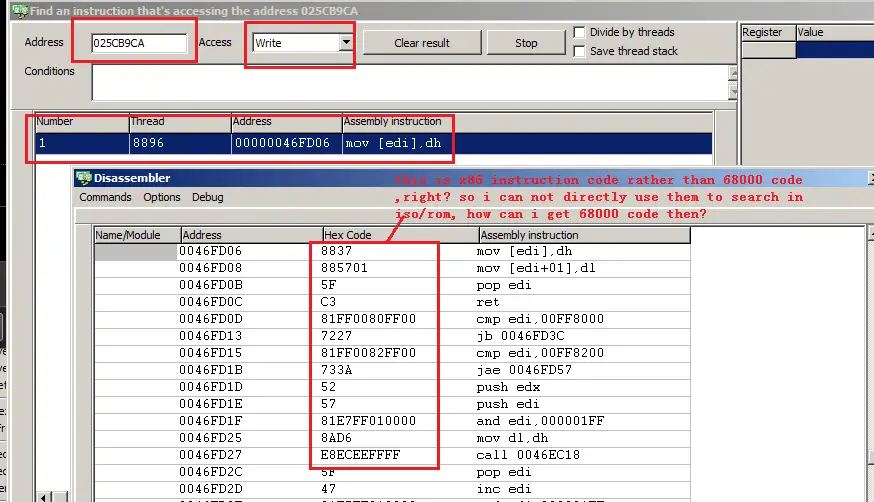874x502 pixels.
Task: Click the Disassembler horizontal scrollbar left arrow
Action: point(45,496)
